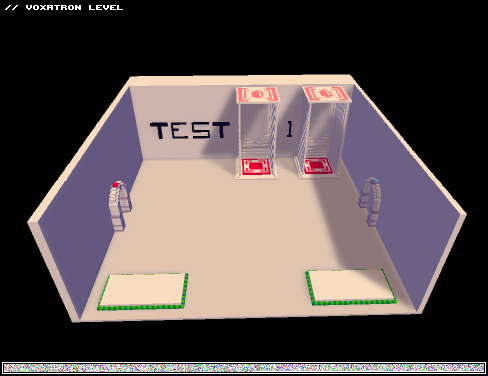Click the left green-bordered platform
Viewport: 488px width, 376px height.
[x=143, y=292]
